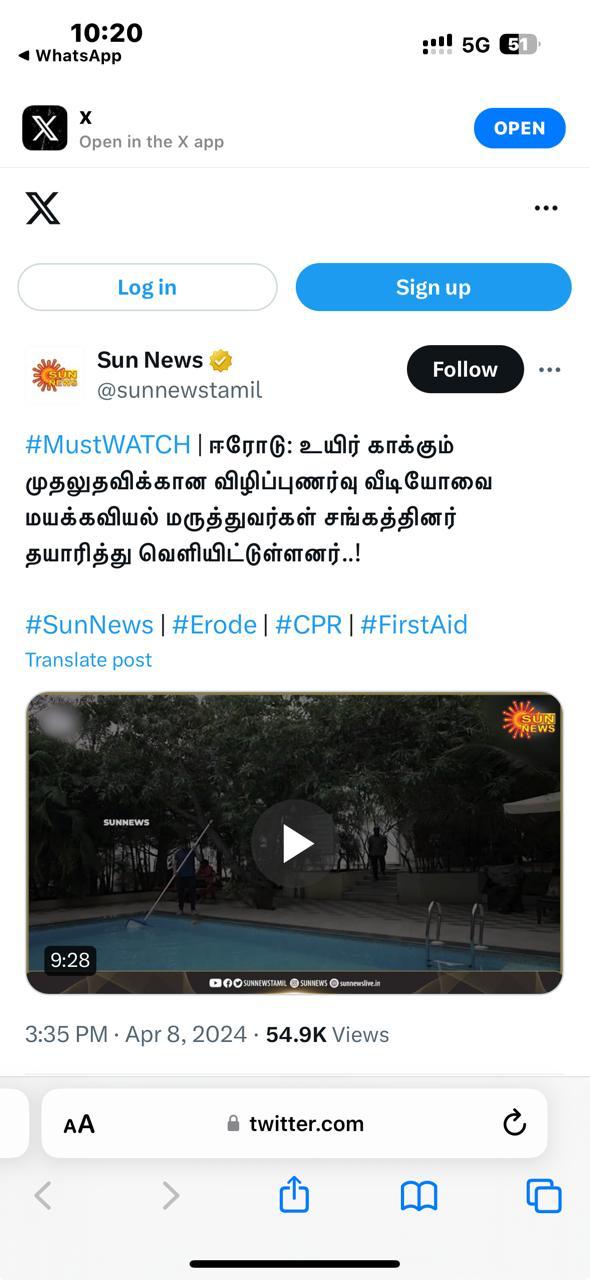This screenshot has width=590, height=1280.
Task: Tap the Log in button
Action: point(147,287)
